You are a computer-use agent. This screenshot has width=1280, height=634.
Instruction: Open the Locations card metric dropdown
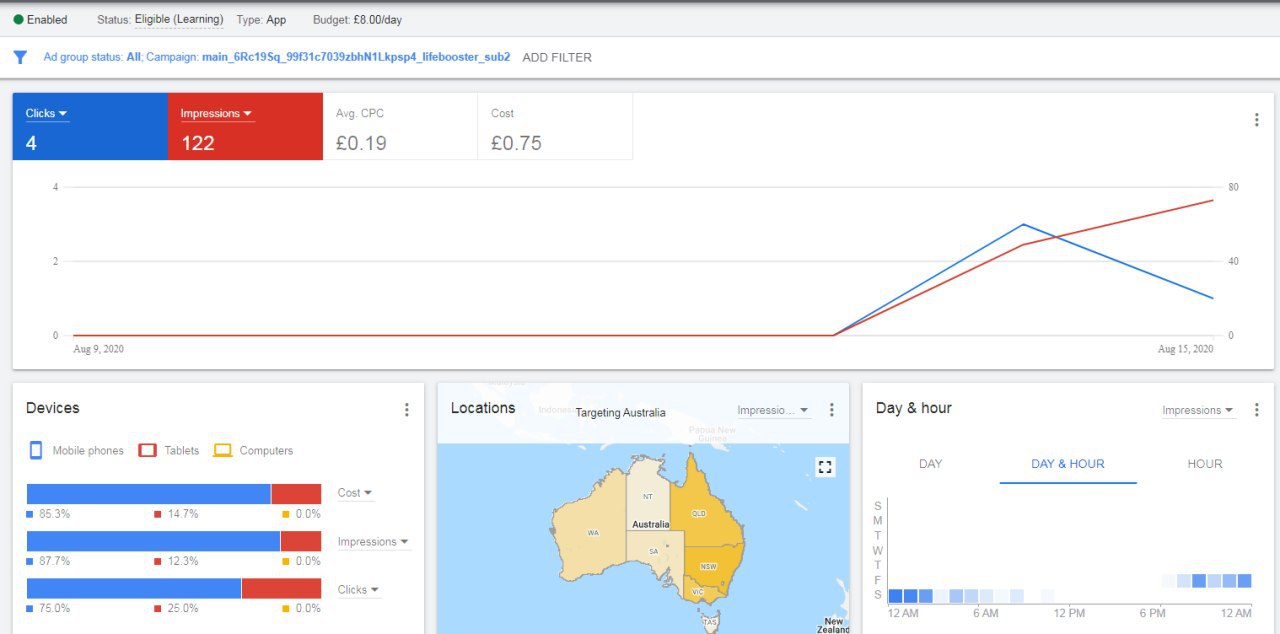tap(773, 410)
